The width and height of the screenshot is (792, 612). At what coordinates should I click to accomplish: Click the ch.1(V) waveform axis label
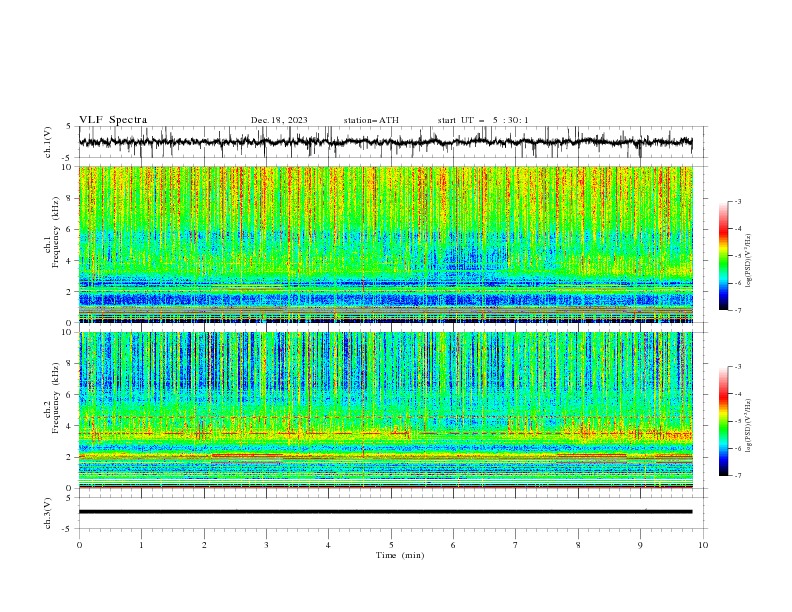tap(48, 142)
